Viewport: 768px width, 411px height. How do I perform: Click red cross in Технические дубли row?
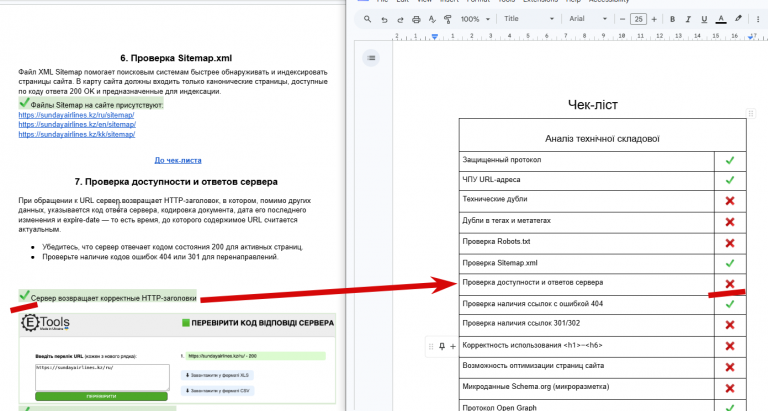pyautogui.click(x=730, y=201)
